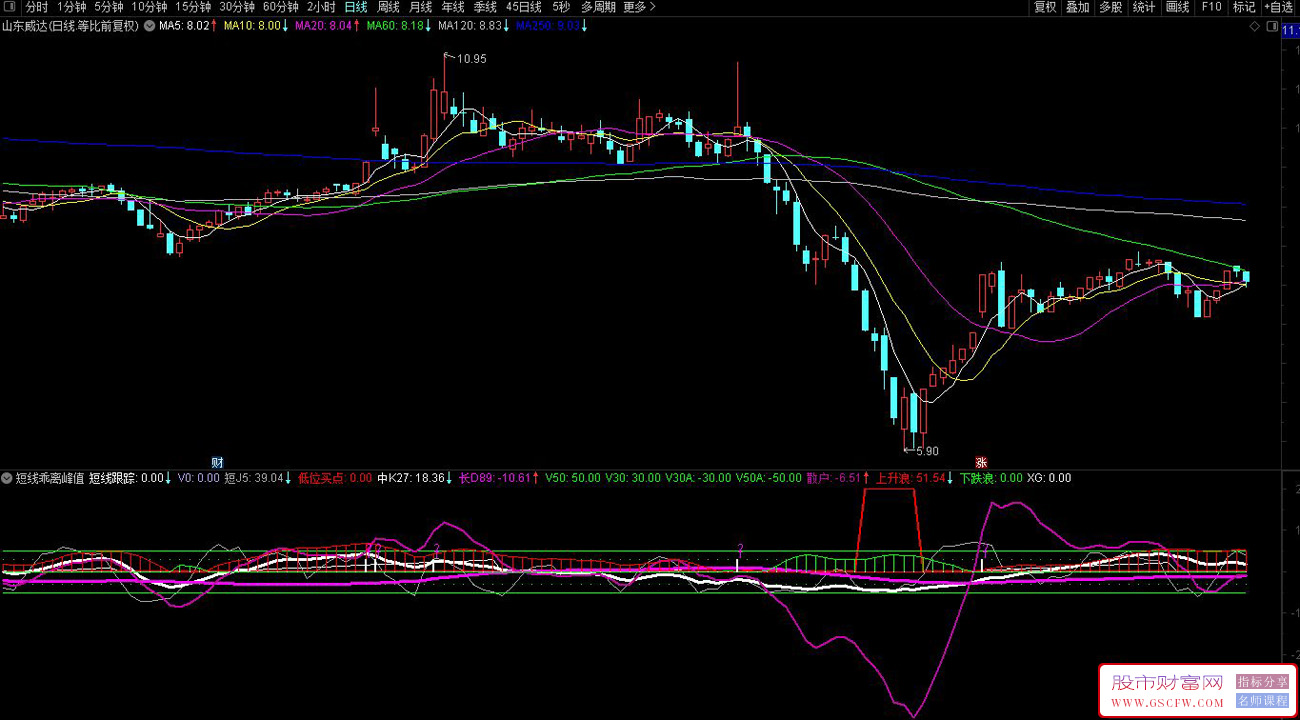Click the 10.95 high price label

(x=471, y=59)
